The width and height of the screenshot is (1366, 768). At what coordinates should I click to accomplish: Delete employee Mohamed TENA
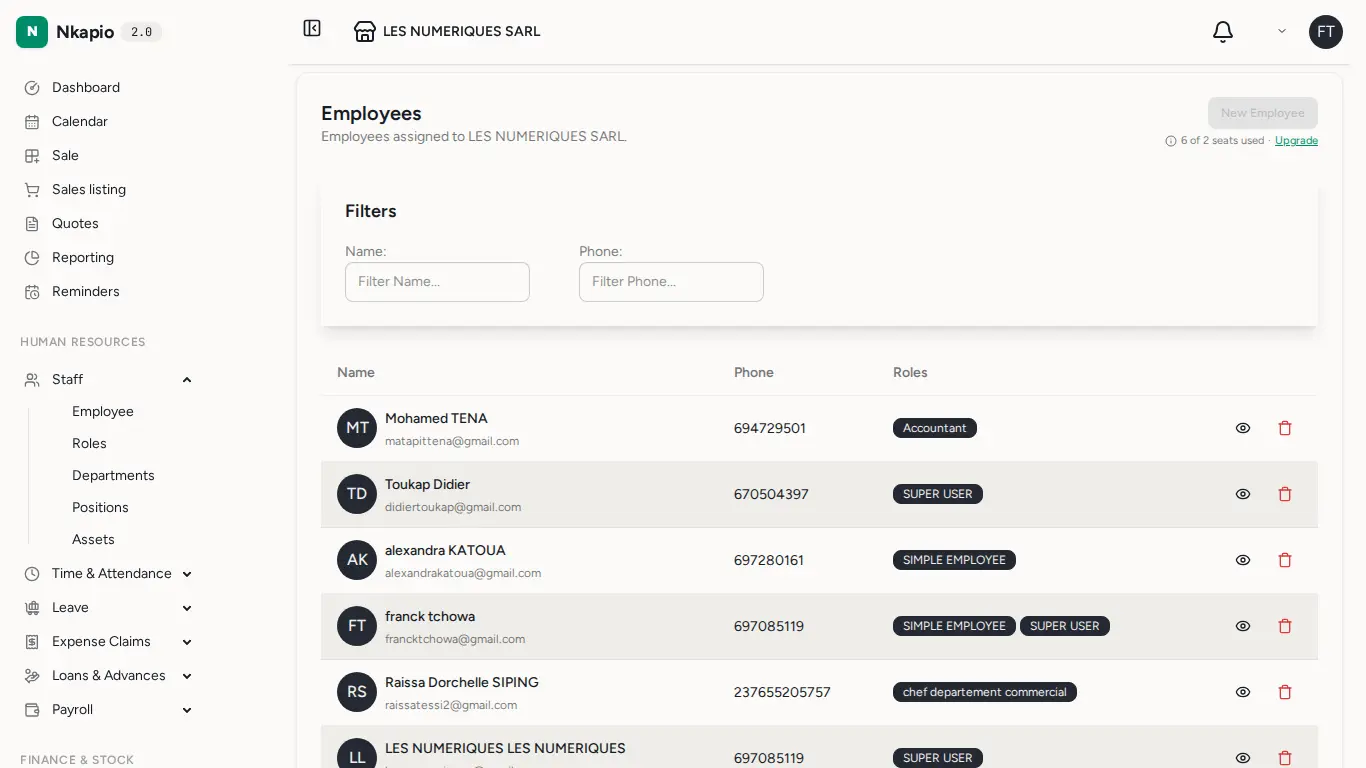pos(1285,428)
